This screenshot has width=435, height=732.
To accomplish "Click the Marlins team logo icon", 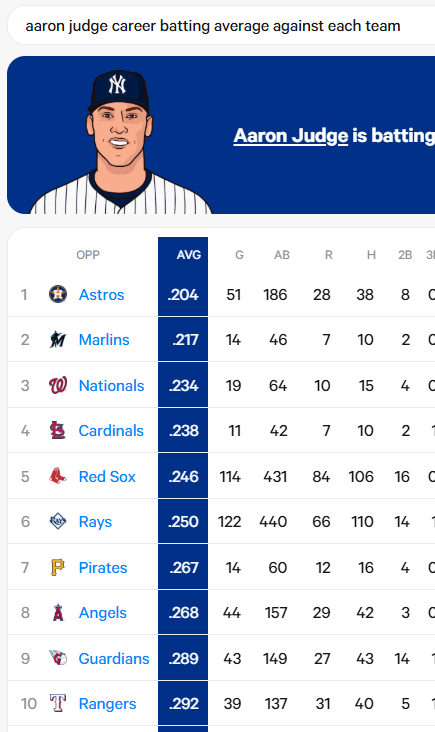I will tap(58, 339).
